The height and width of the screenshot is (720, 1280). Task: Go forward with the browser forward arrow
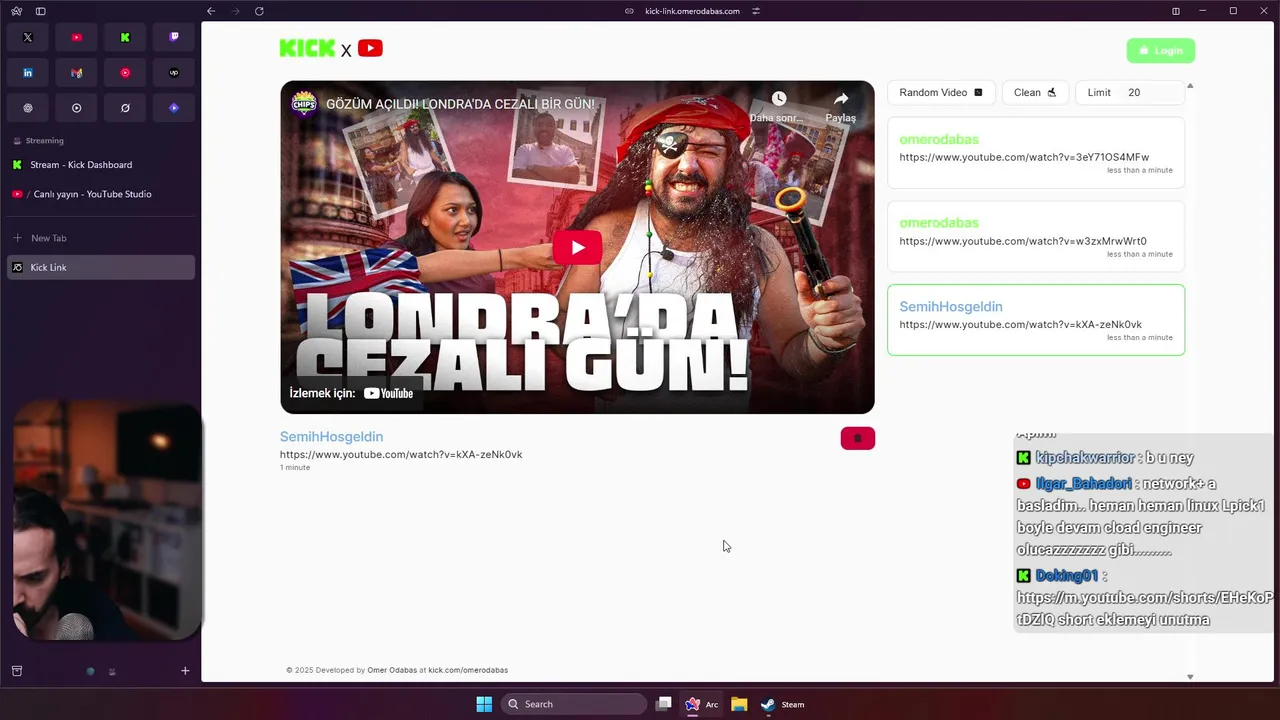pos(235,11)
